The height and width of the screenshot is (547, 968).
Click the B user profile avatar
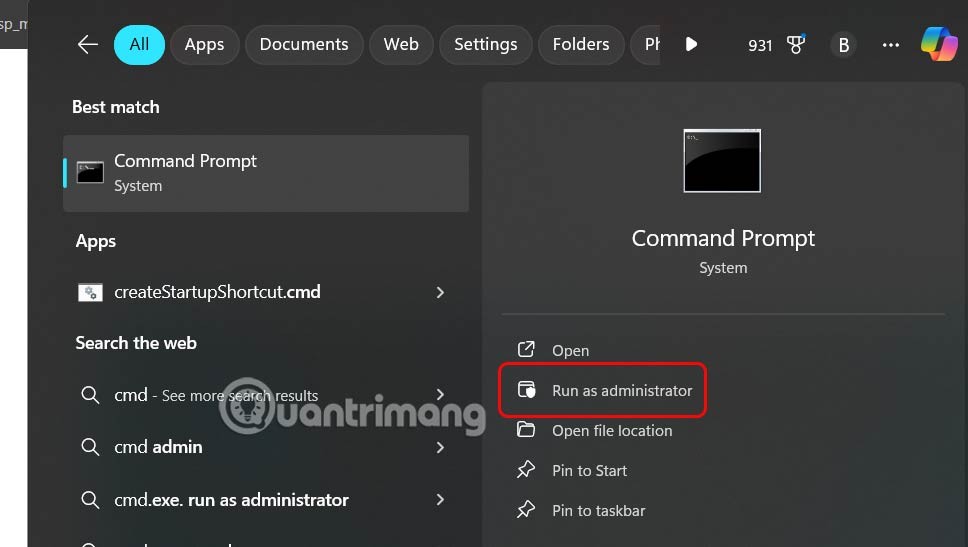point(843,45)
